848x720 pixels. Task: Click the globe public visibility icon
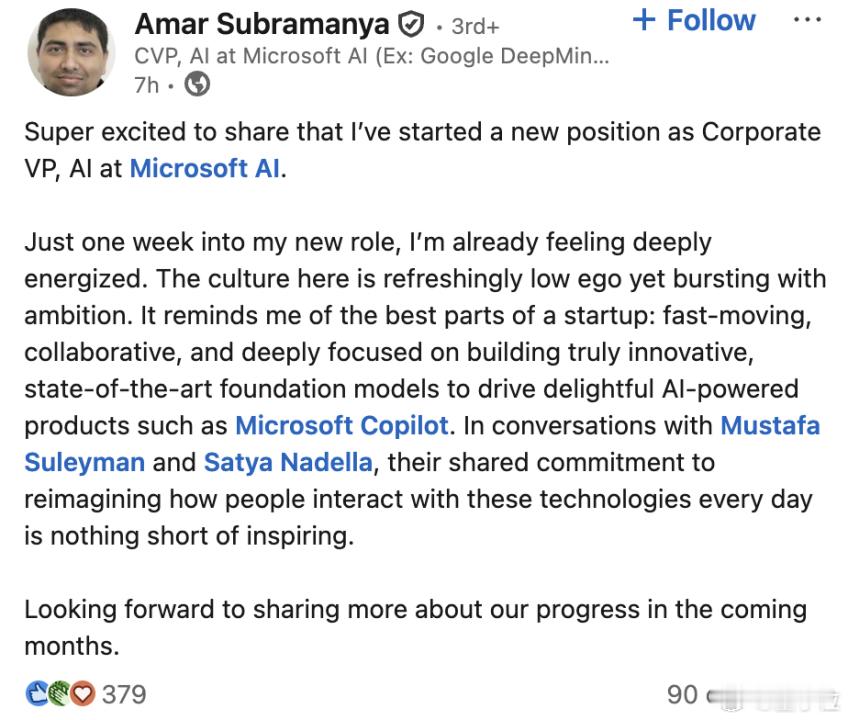(x=197, y=85)
